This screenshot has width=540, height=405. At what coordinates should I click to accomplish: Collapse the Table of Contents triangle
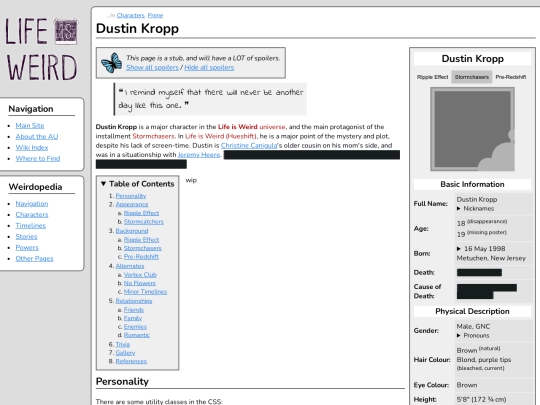(x=103, y=184)
